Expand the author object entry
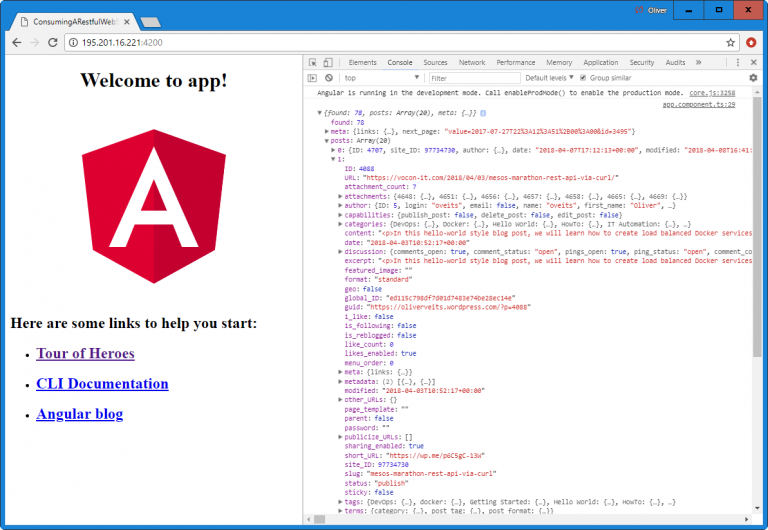The height and width of the screenshot is (530, 768). tap(340, 205)
